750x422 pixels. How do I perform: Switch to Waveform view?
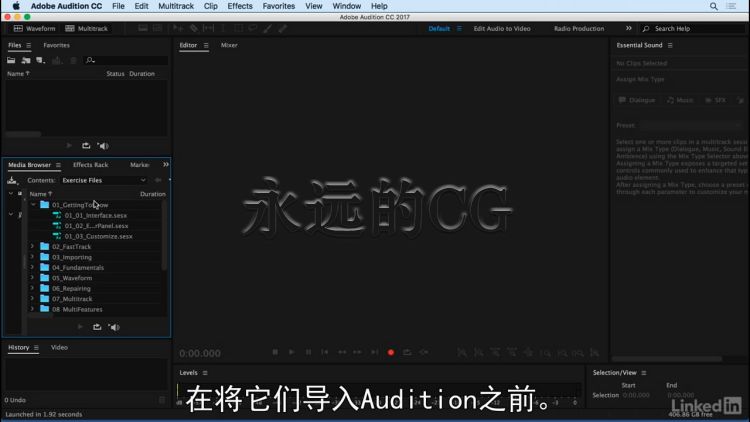tap(34, 28)
